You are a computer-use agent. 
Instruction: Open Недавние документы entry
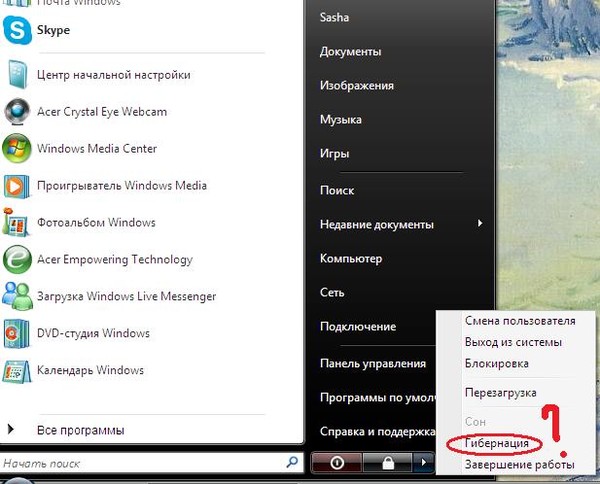point(377,224)
